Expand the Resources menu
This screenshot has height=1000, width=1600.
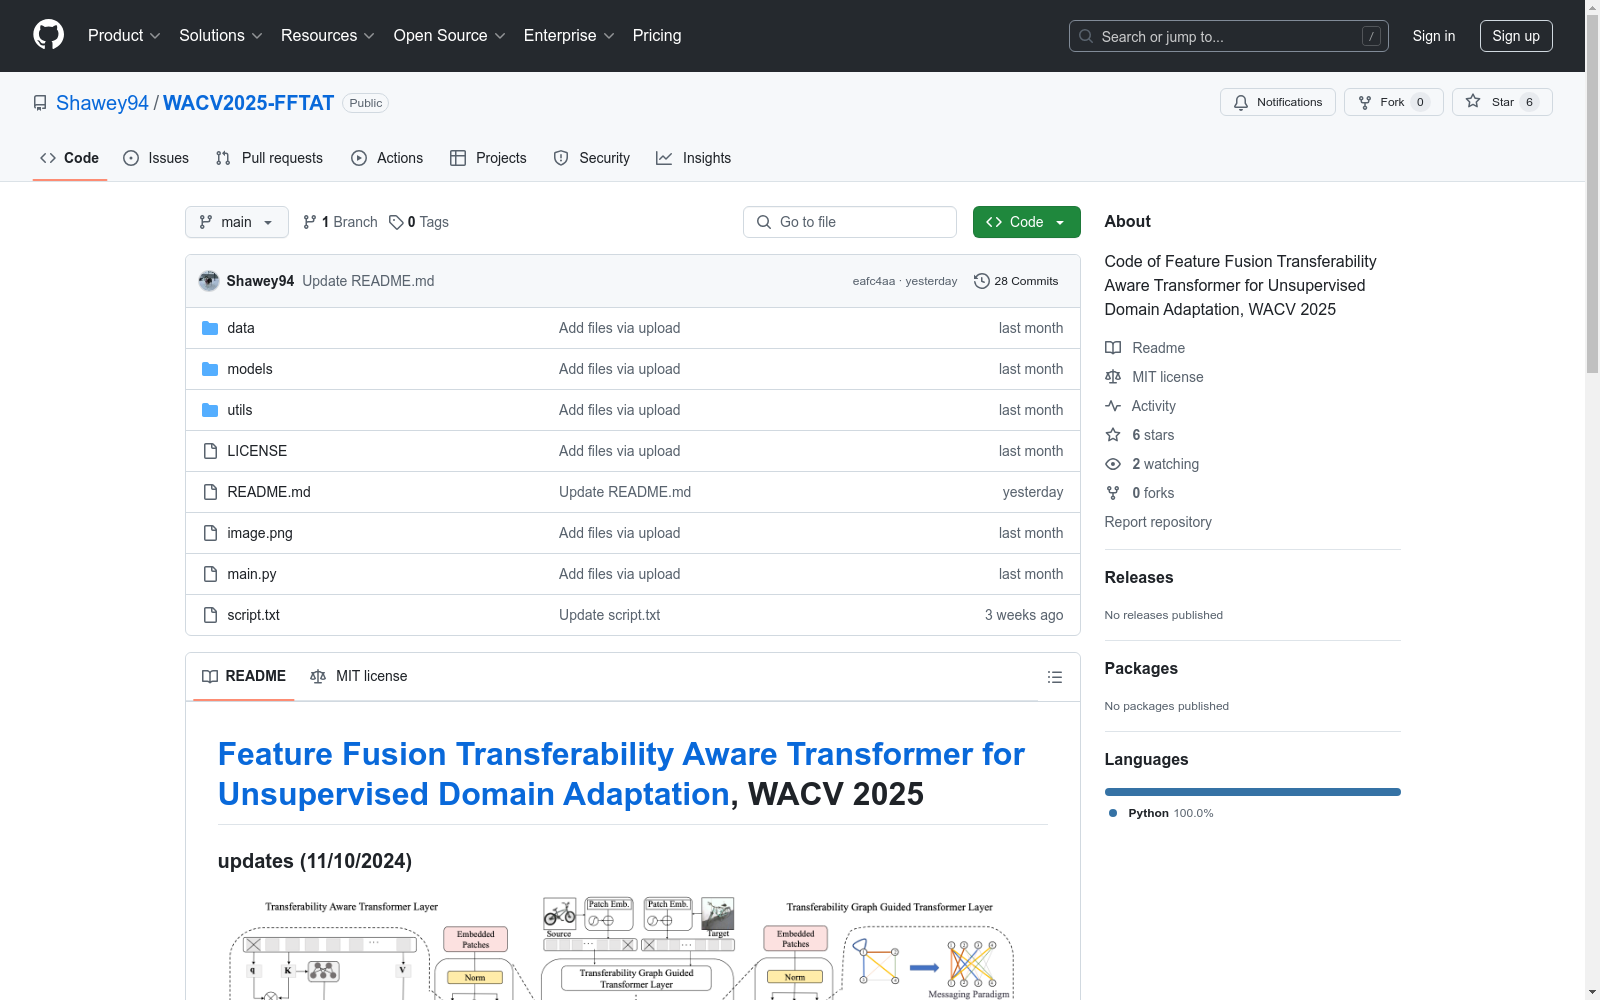point(328,35)
